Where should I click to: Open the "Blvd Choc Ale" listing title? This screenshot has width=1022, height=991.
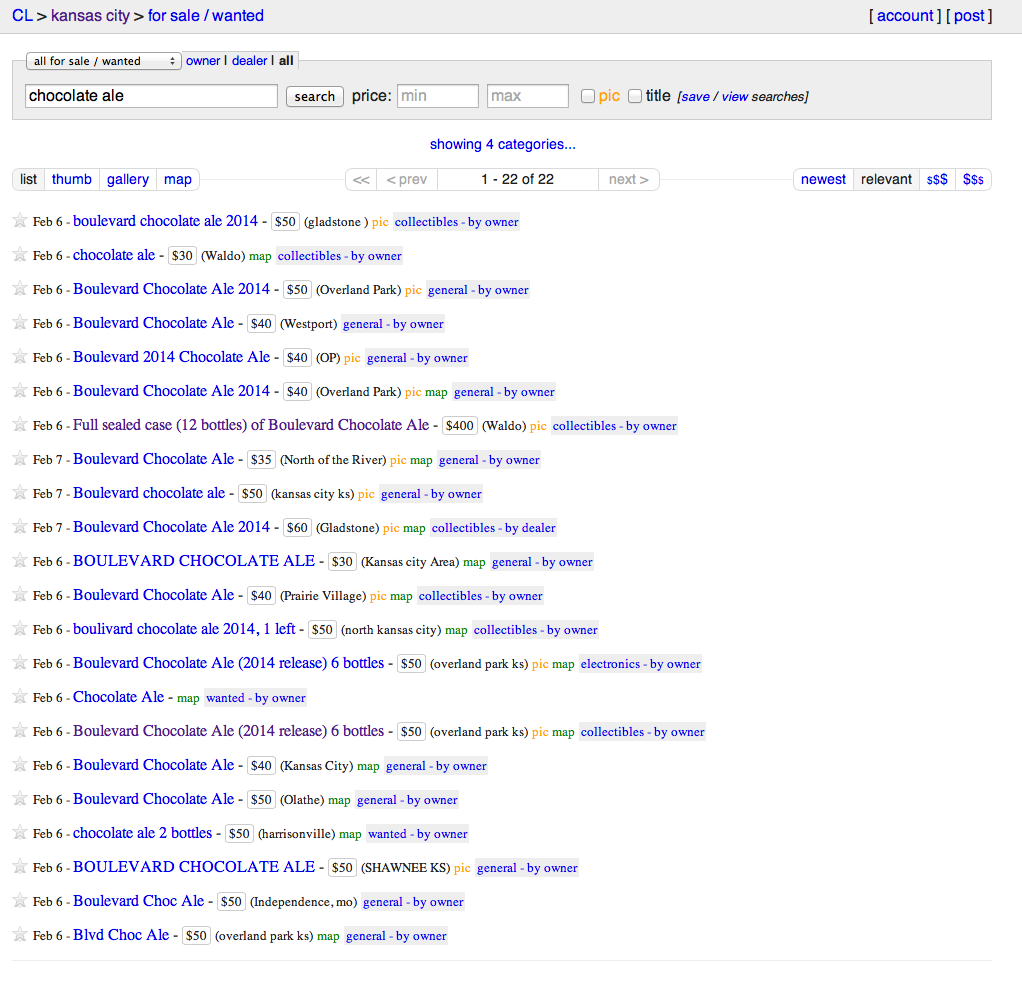pos(121,935)
